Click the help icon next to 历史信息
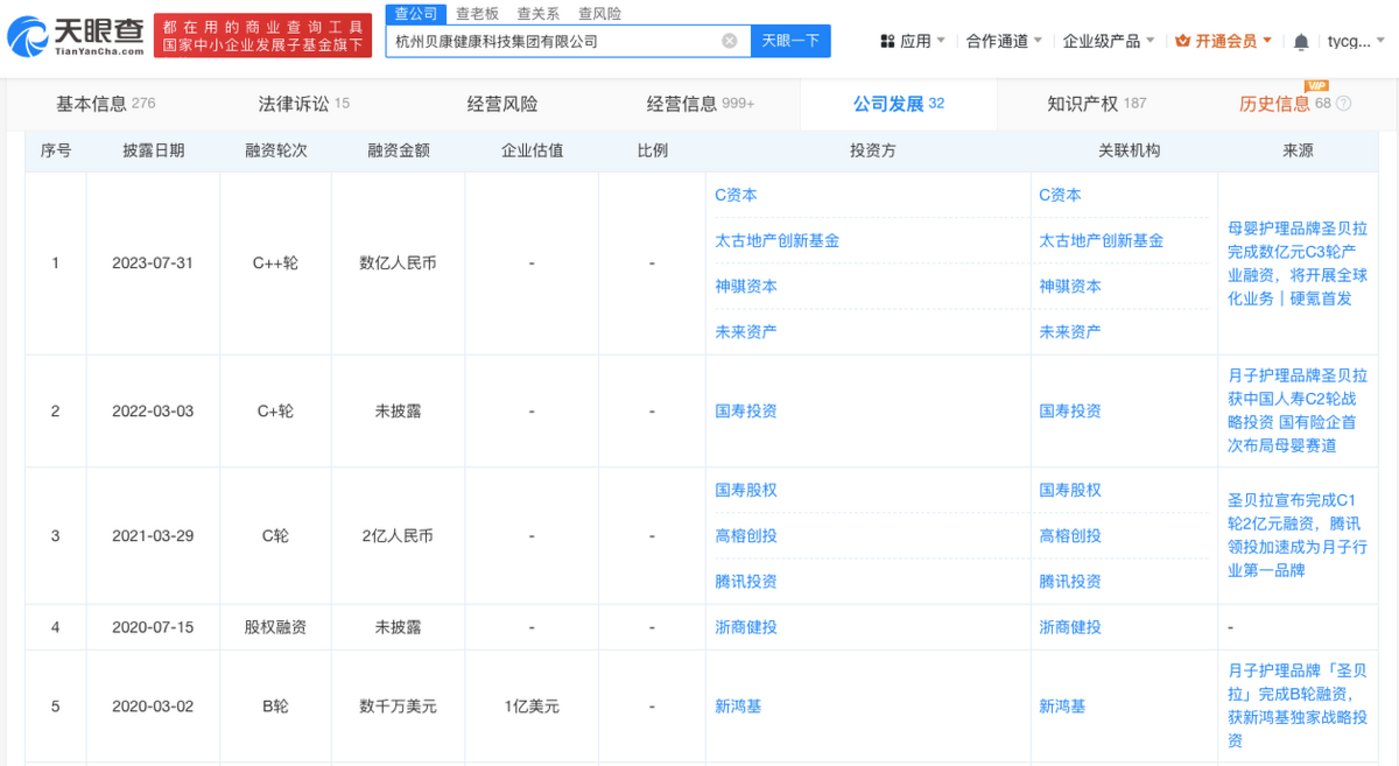The height and width of the screenshot is (766, 1399). [1343, 104]
